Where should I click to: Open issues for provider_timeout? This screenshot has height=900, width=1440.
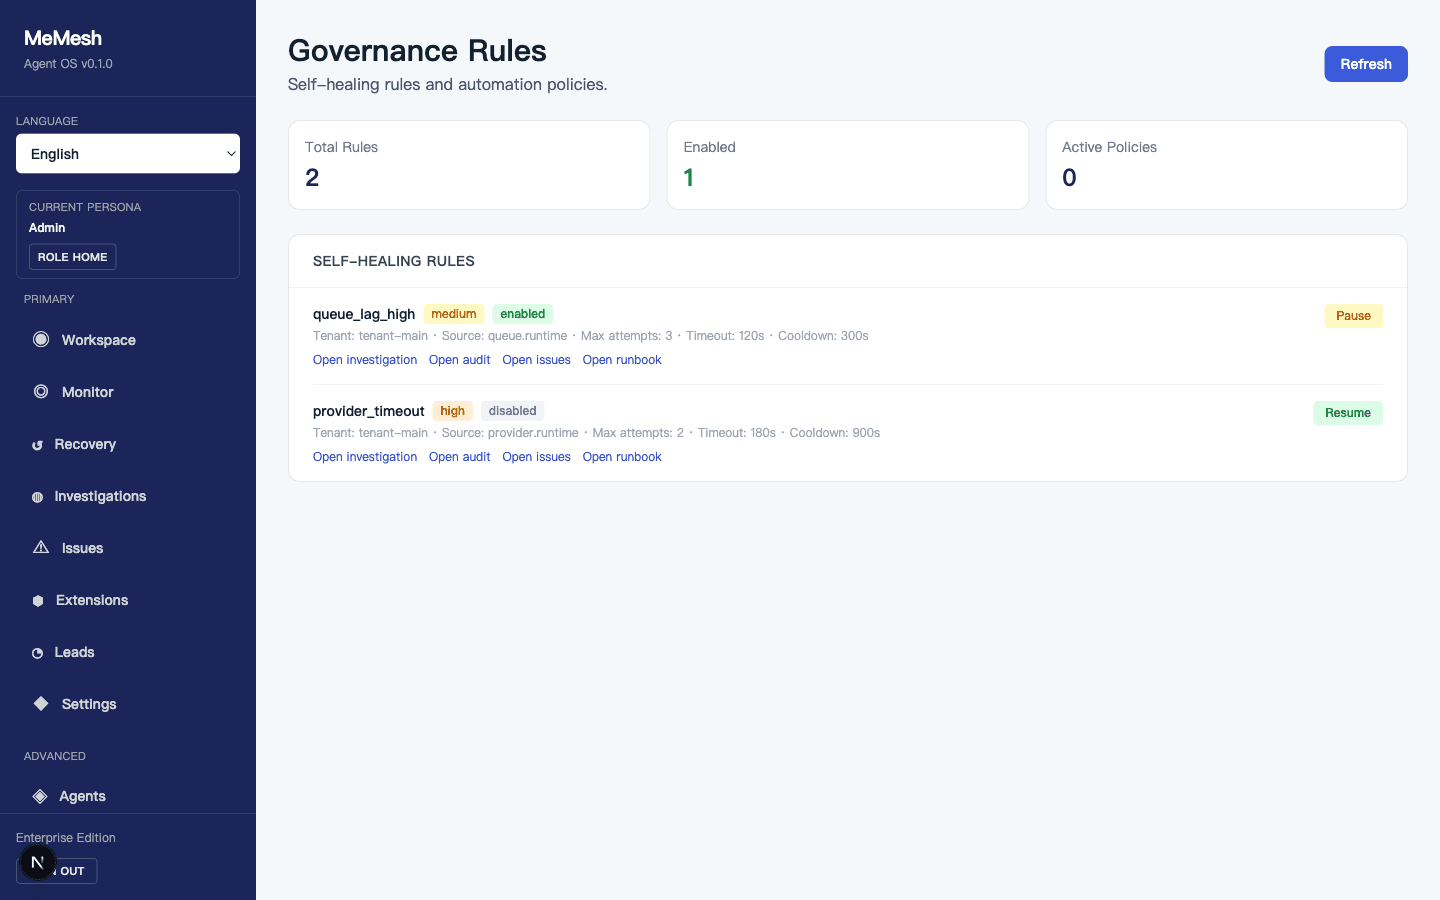[x=536, y=456]
